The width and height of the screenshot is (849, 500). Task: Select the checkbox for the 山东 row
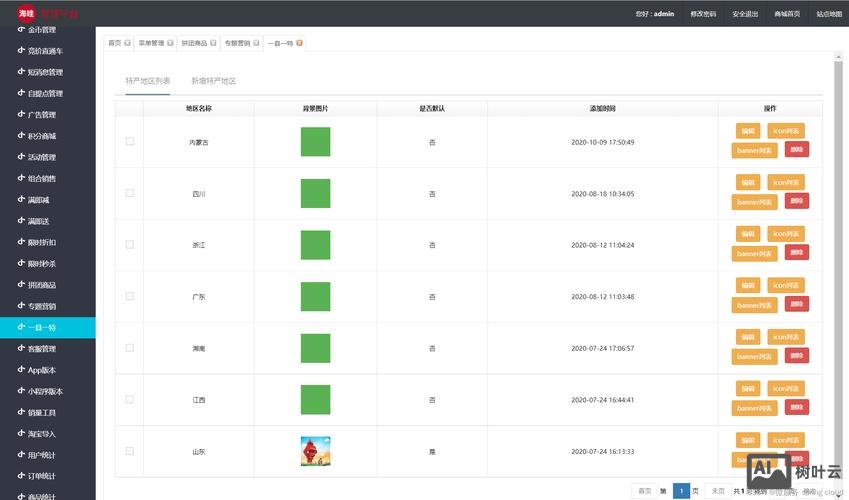129,451
